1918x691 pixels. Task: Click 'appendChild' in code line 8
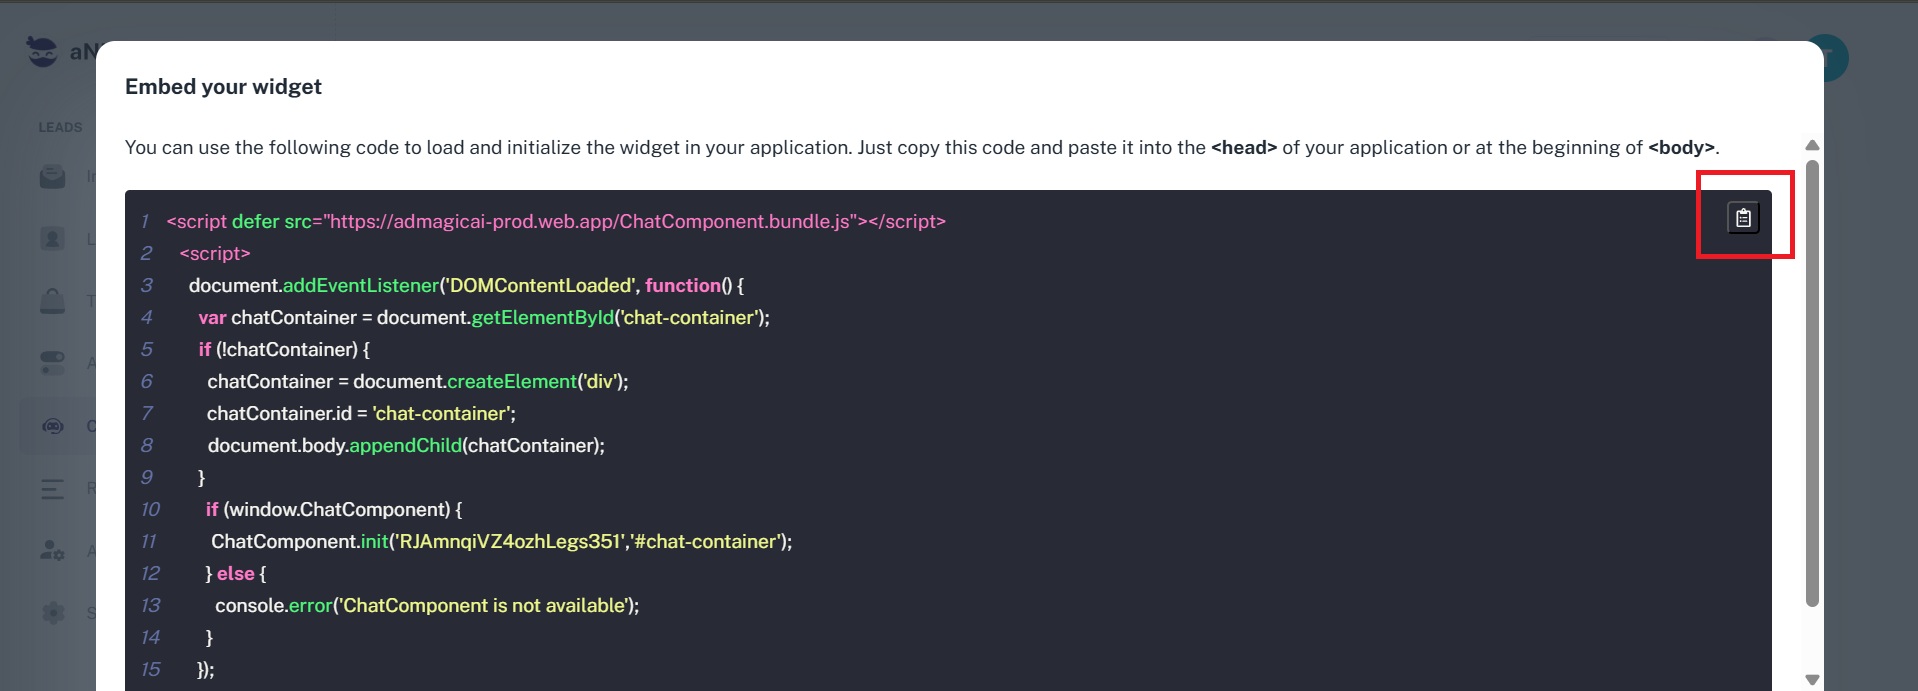[405, 446]
